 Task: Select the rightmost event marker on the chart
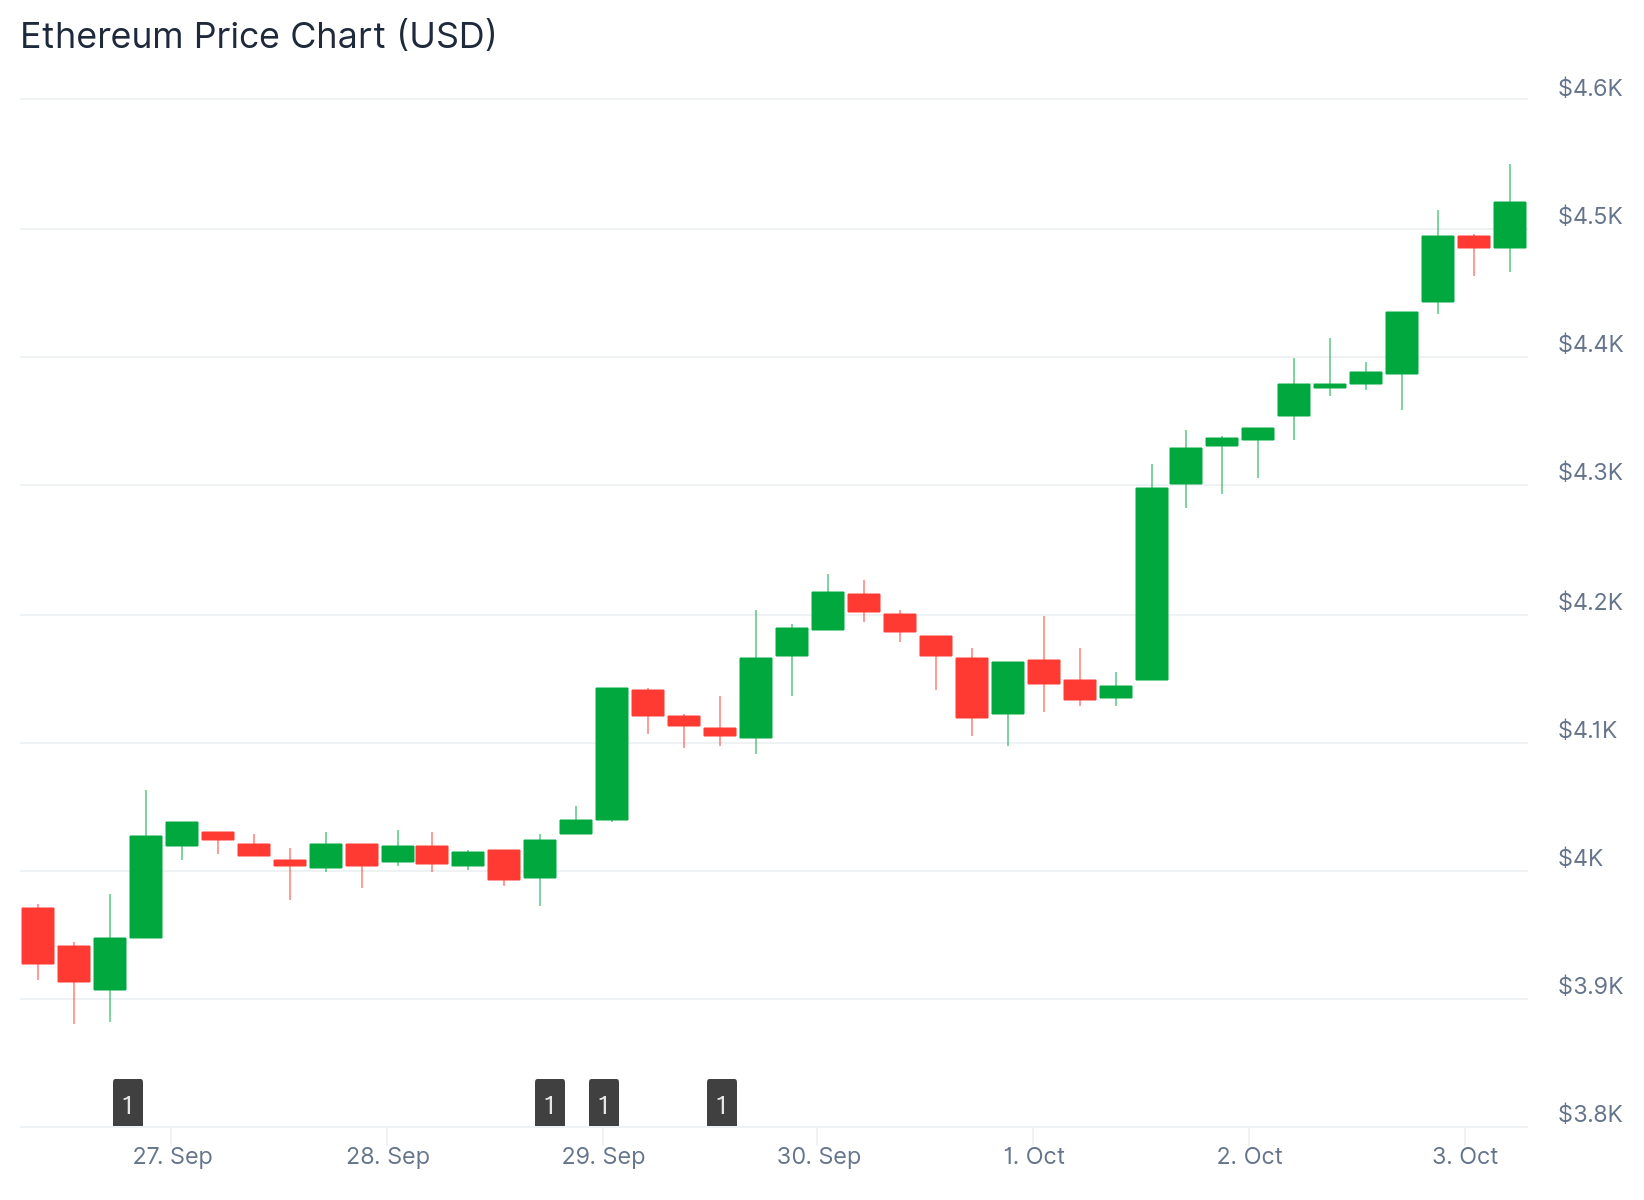tap(722, 1103)
